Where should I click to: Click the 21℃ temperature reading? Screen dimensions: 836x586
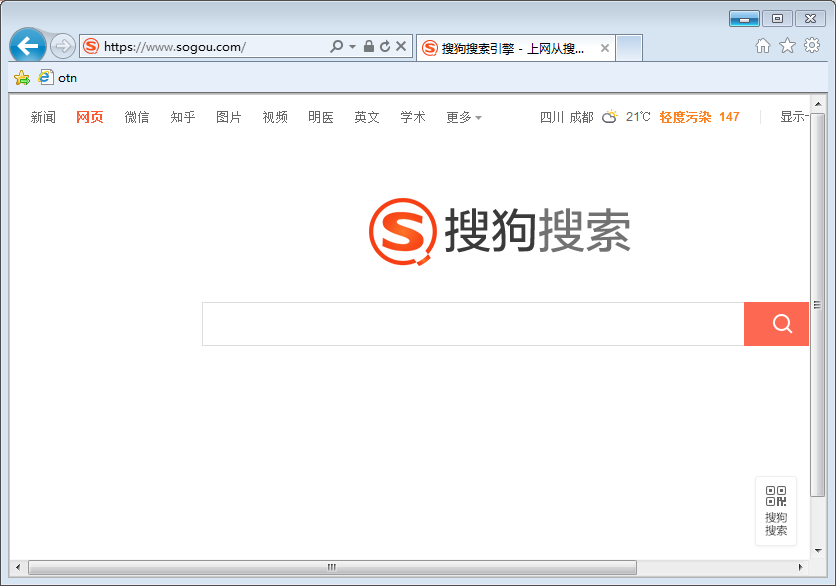coord(638,117)
